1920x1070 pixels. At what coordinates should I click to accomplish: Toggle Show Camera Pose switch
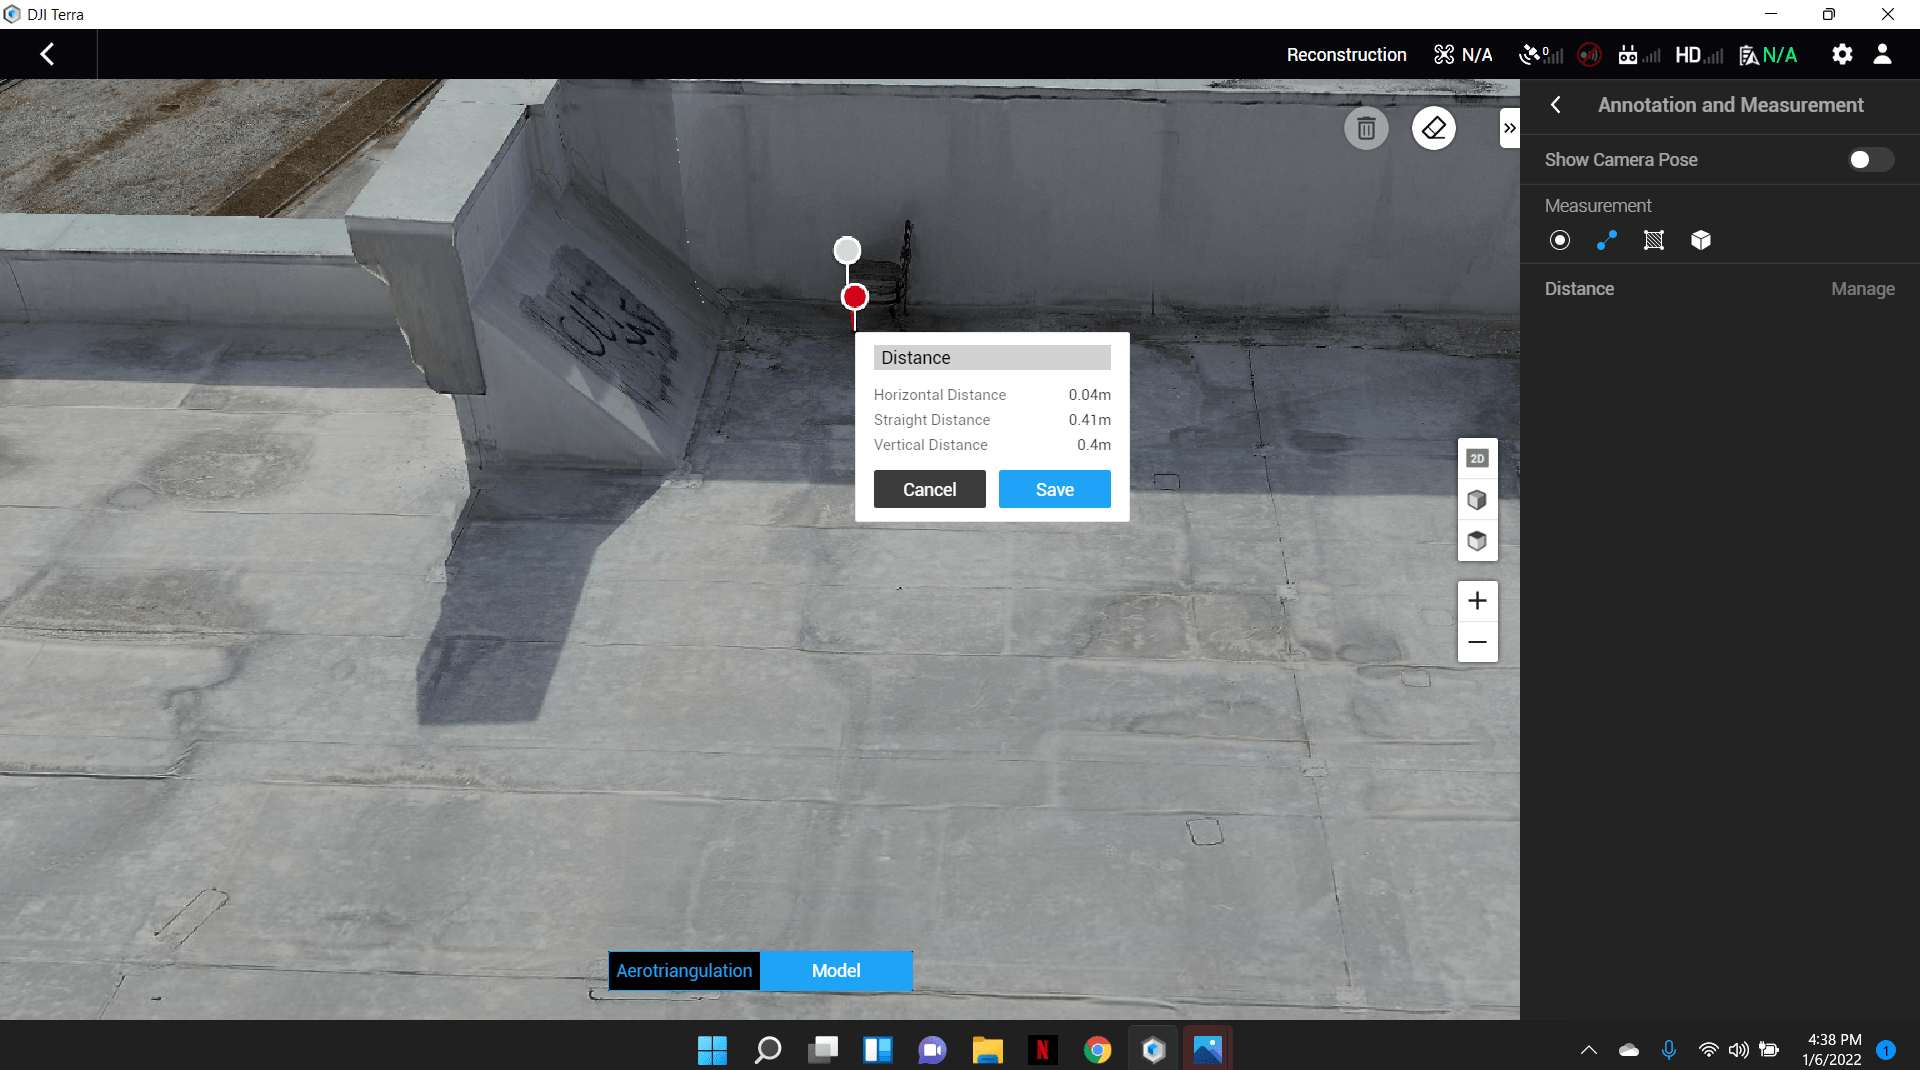1869,160
